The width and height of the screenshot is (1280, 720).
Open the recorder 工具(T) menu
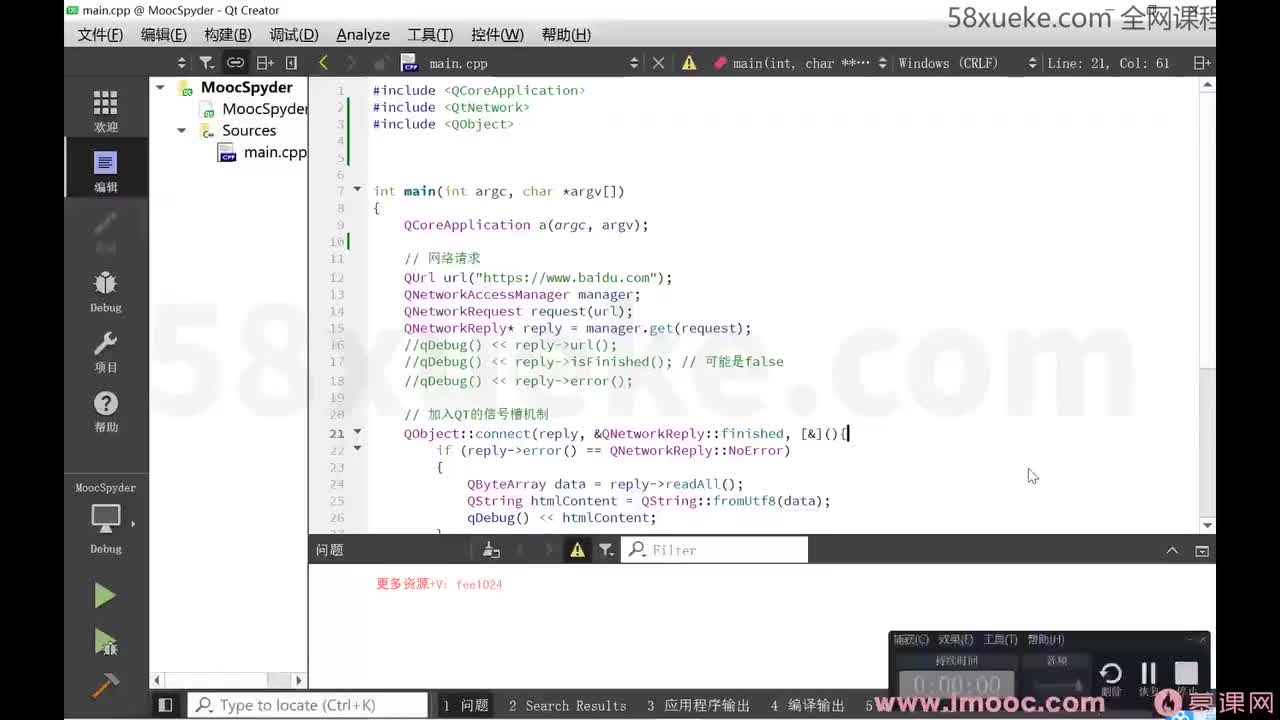click(x=1000, y=640)
